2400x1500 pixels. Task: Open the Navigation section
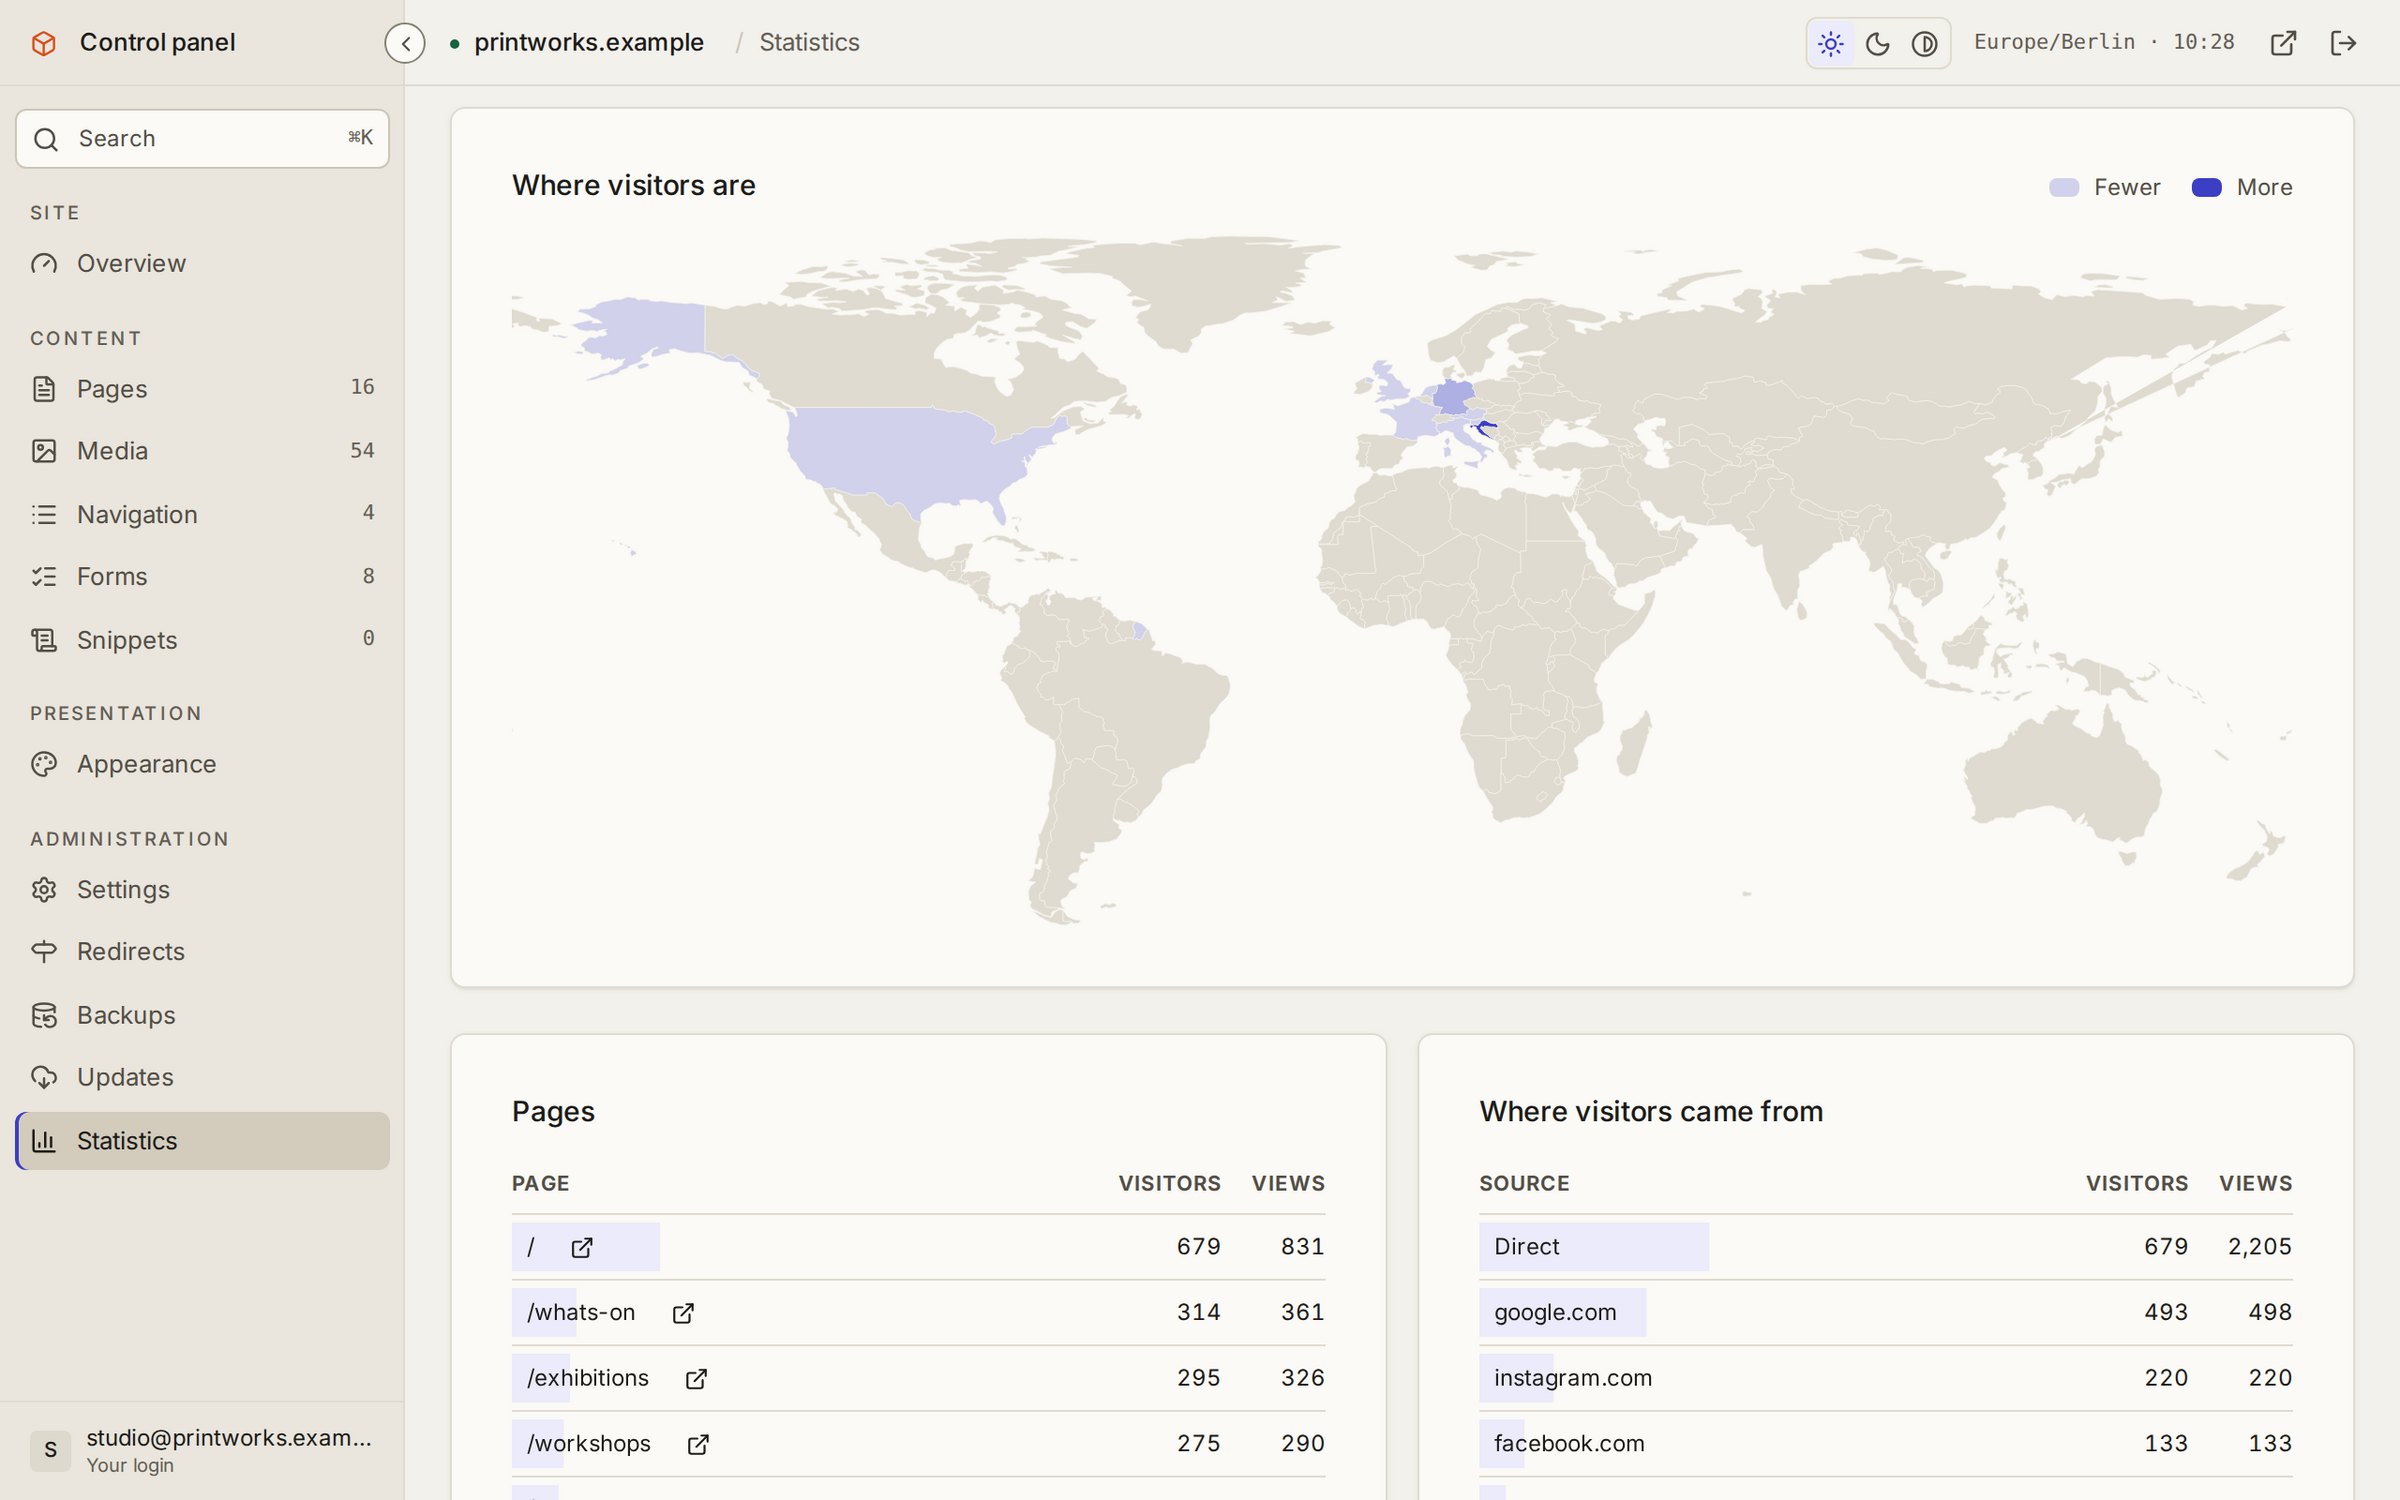tap(202, 514)
